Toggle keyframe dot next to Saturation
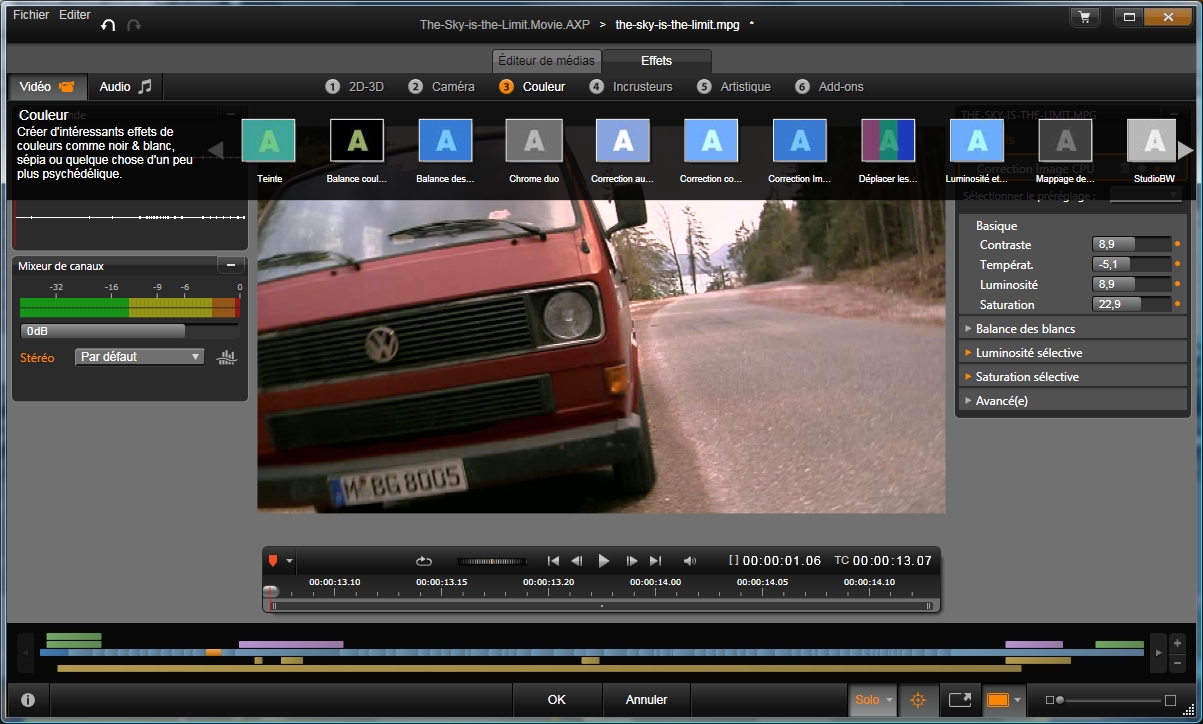1203x724 pixels. (1178, 304)
